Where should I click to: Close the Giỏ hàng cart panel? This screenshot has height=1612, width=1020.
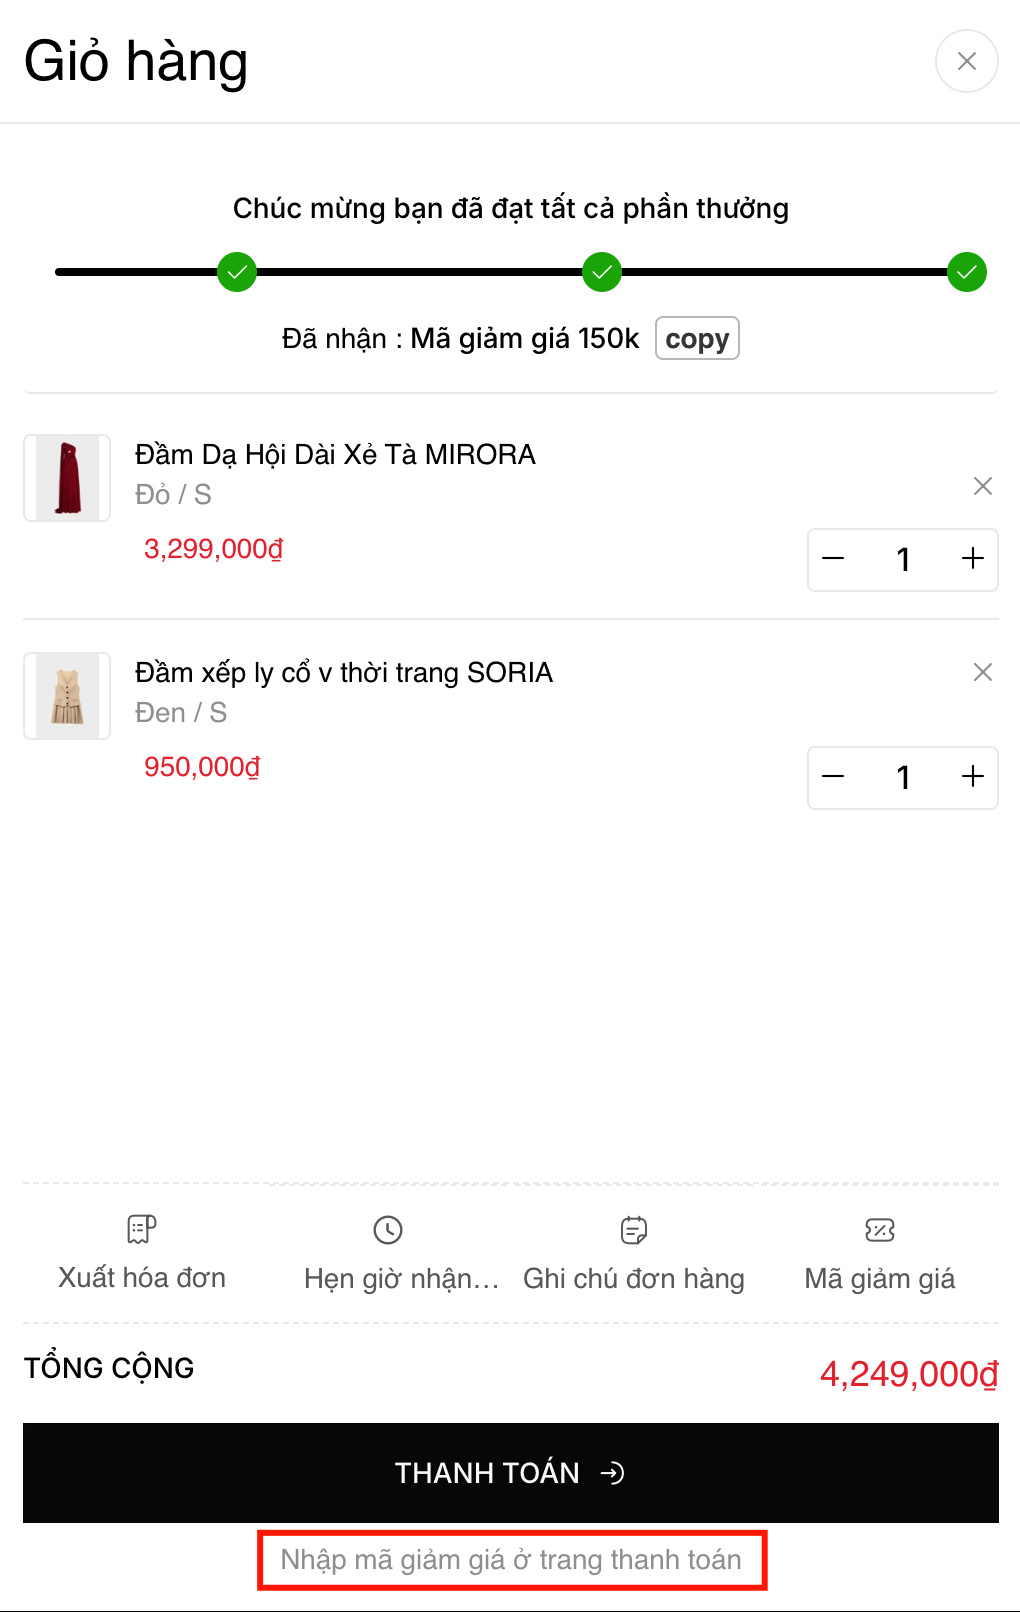pyautogui.click(x=966, y=62)
